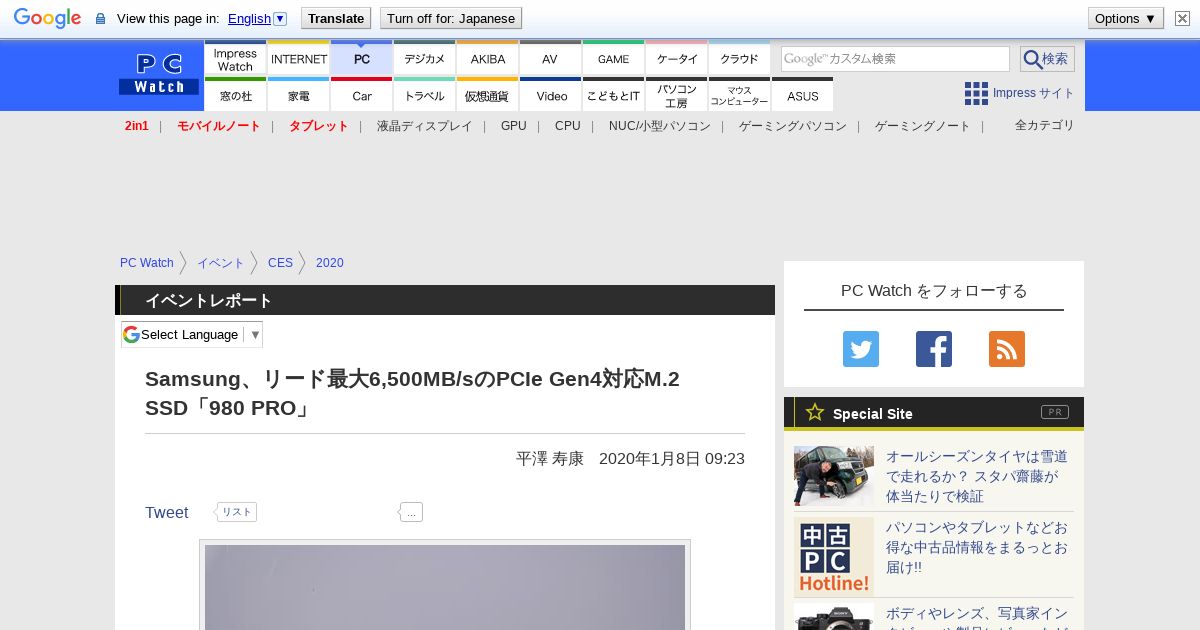Click the 980 PRO article image
Screen dimensions: 1200x630
[445, 587]
